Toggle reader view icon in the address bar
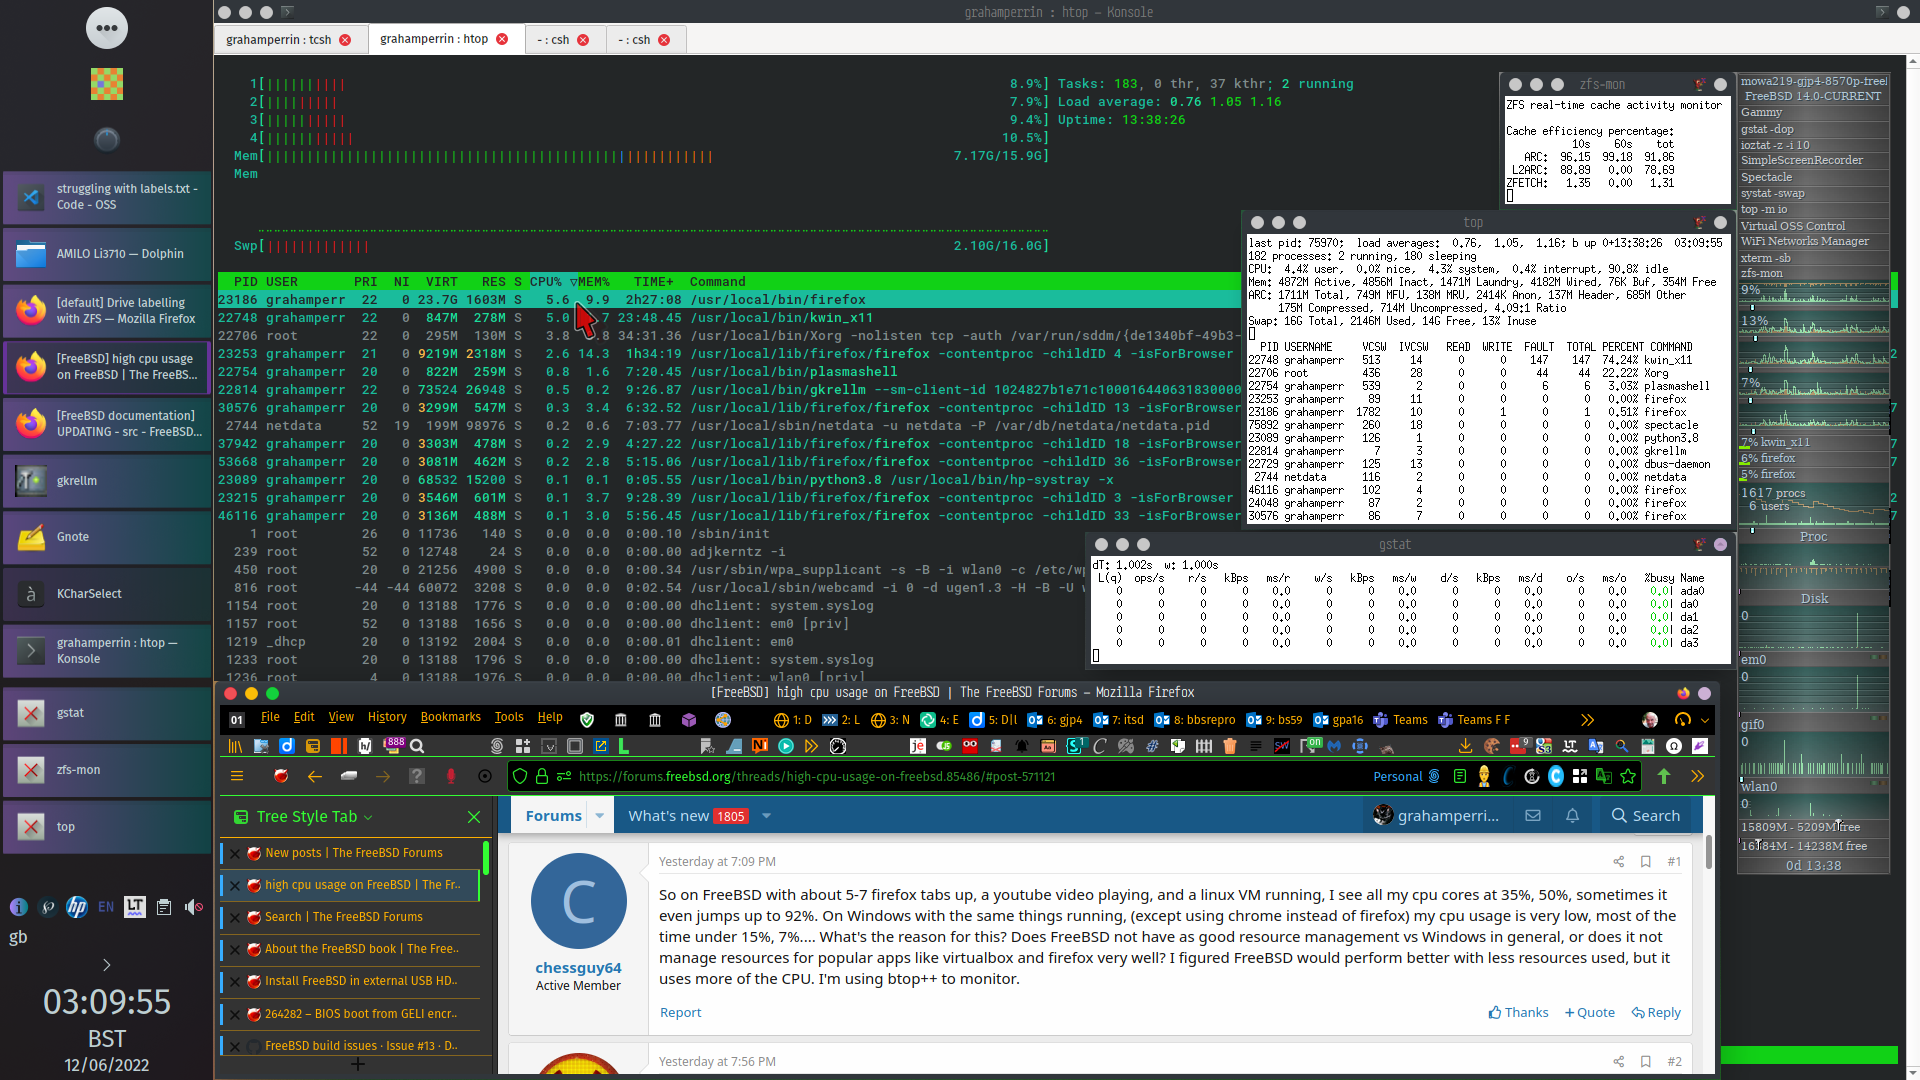The image size is (1920, 1080). click(1459, 777)
